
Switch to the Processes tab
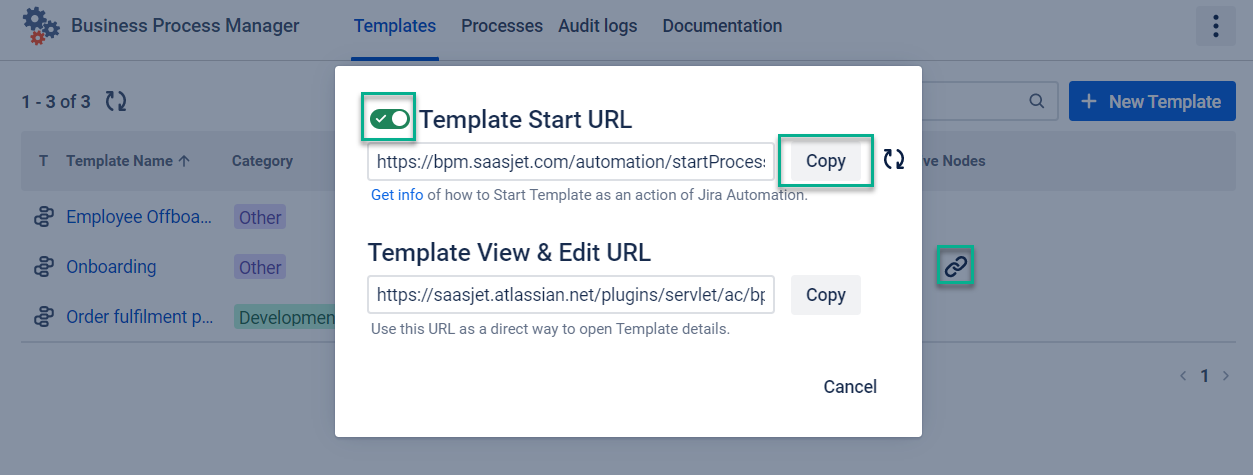point(501,26)
